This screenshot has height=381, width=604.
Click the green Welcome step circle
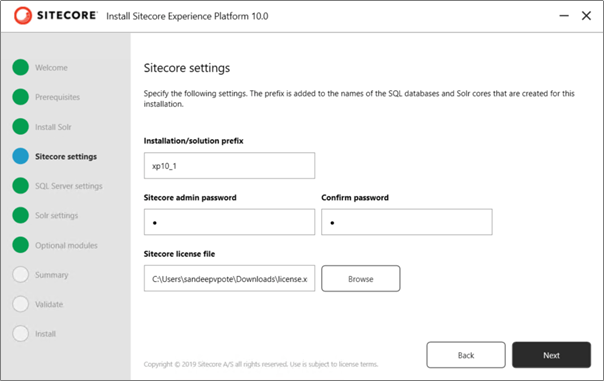pyautogui.click(x=20, y=67)
